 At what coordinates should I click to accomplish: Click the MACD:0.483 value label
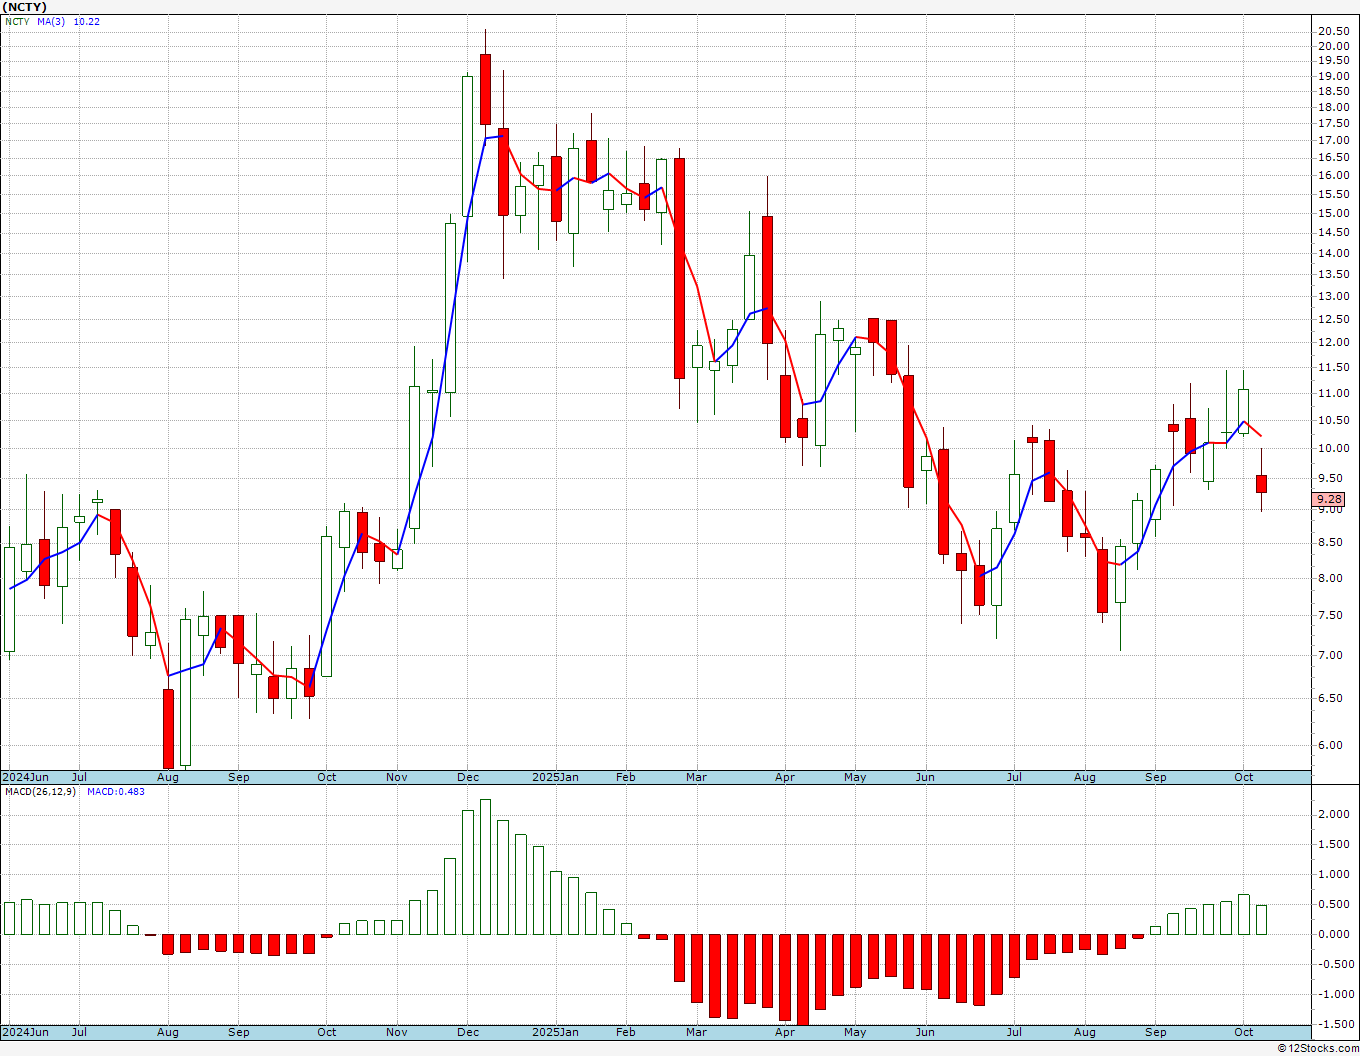coord(115,791)
